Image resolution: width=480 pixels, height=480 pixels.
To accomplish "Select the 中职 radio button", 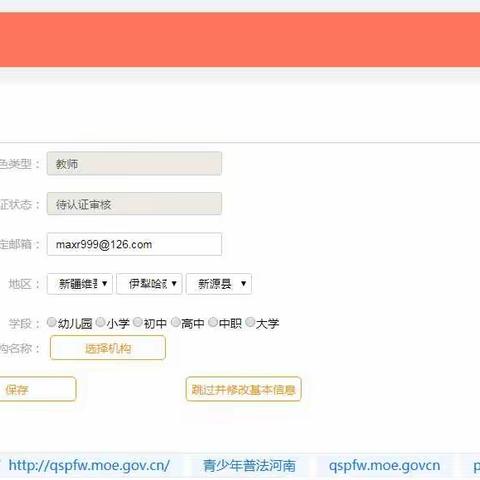I will (213, 322).
